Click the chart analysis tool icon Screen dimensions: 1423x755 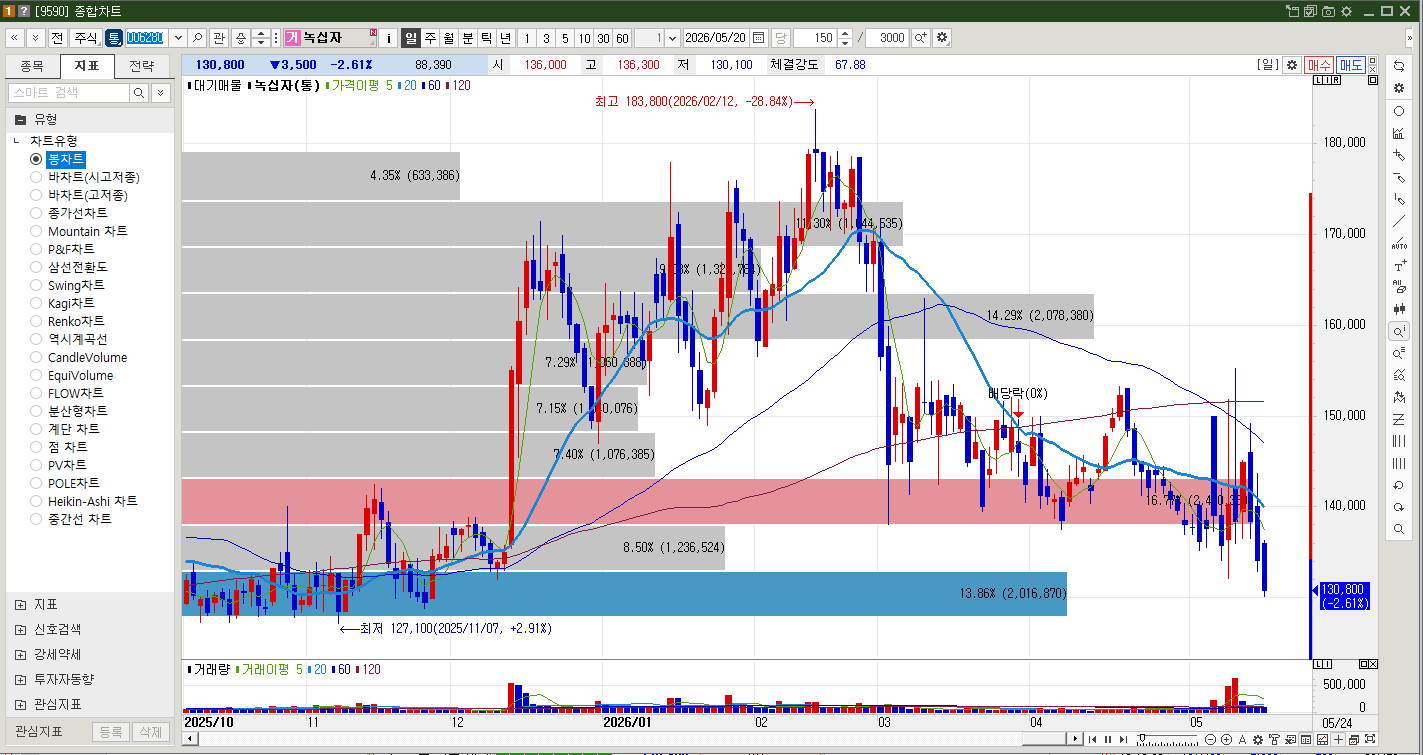tap(1399, 133)
